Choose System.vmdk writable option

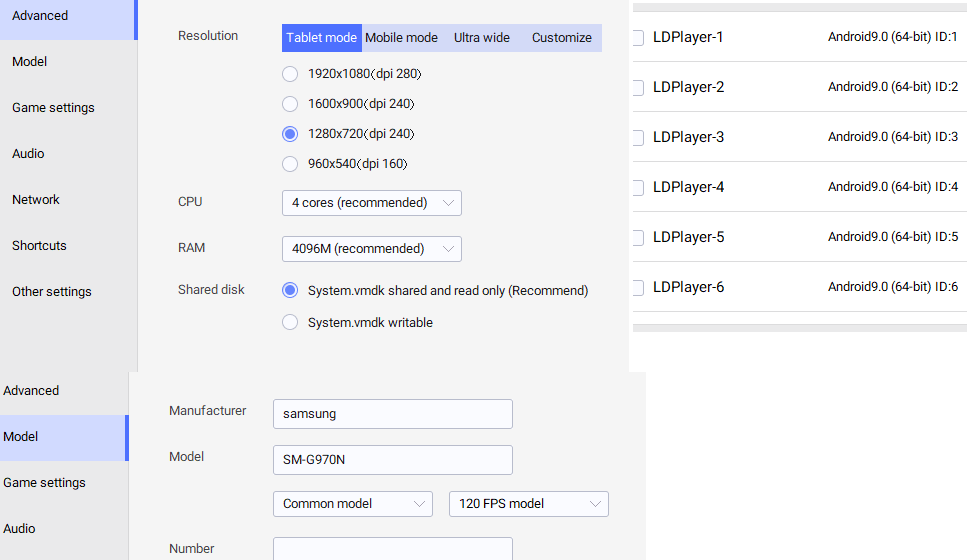(x=290, y=323)
